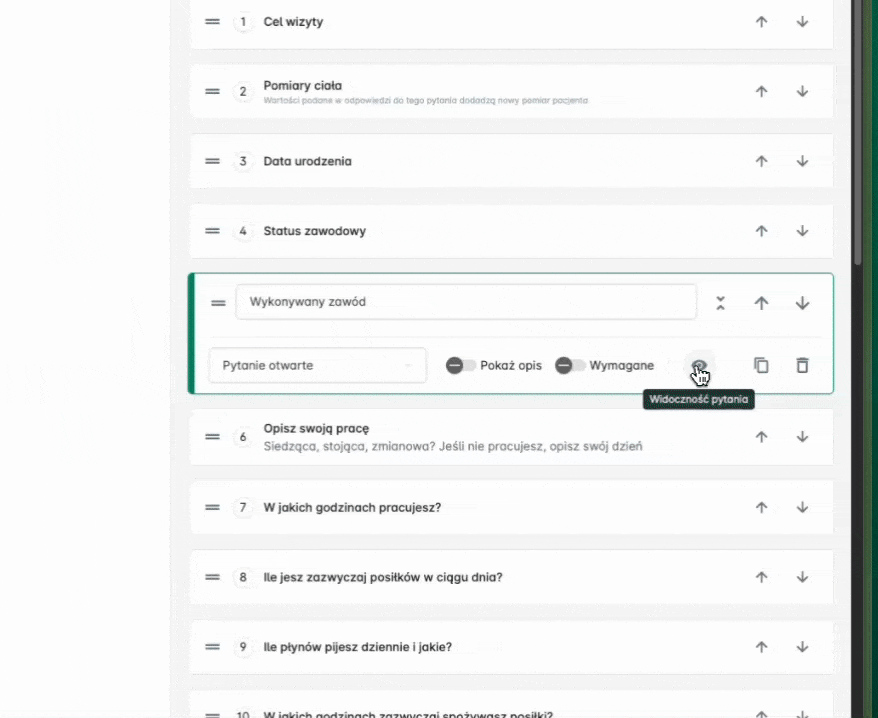Viewport: 878px width, 718px height.
Task: Open the 'Pytanie otwarte' question type dropdown
Action: [317, 365]
